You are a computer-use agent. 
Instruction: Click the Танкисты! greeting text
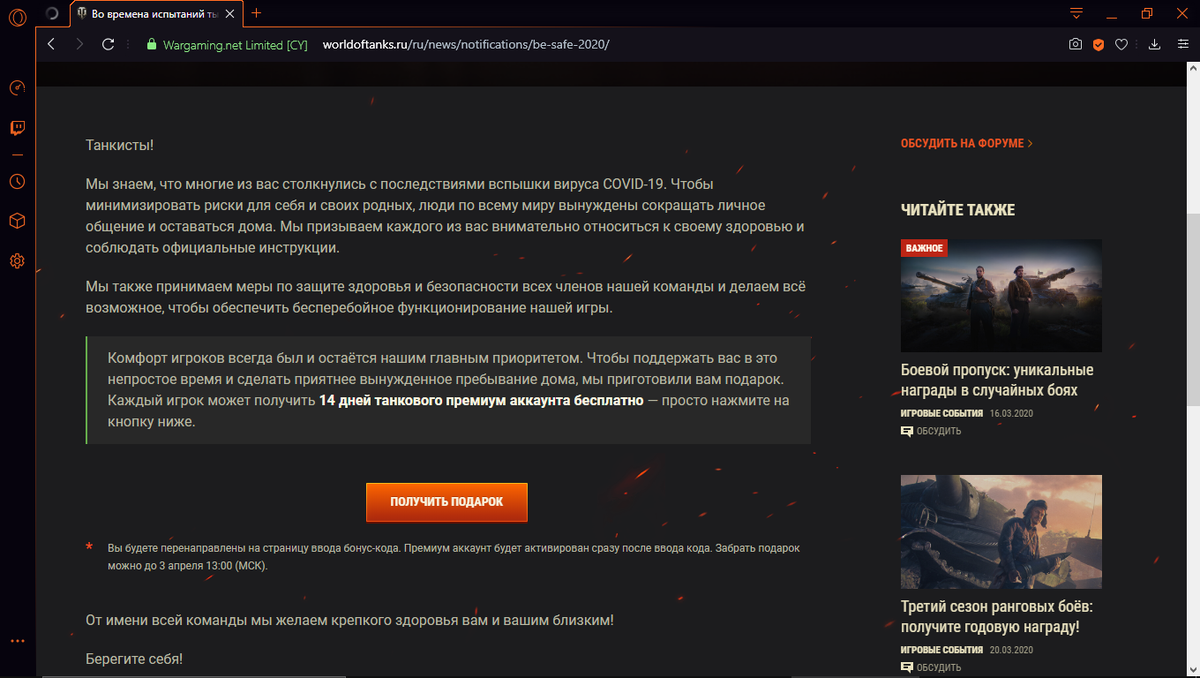pyautogui.click(x=120, y=145)
